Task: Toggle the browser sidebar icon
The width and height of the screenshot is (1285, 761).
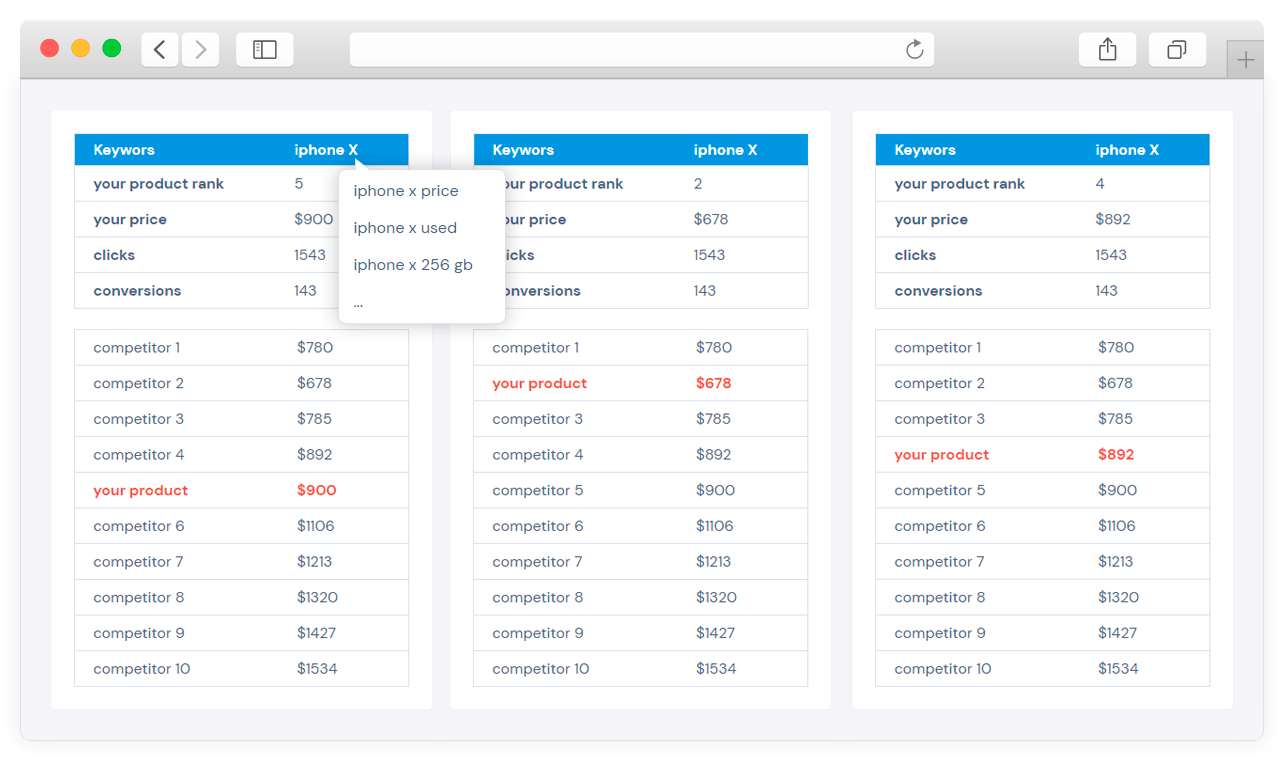Action: pyautogui.click(x=265, y=49)
